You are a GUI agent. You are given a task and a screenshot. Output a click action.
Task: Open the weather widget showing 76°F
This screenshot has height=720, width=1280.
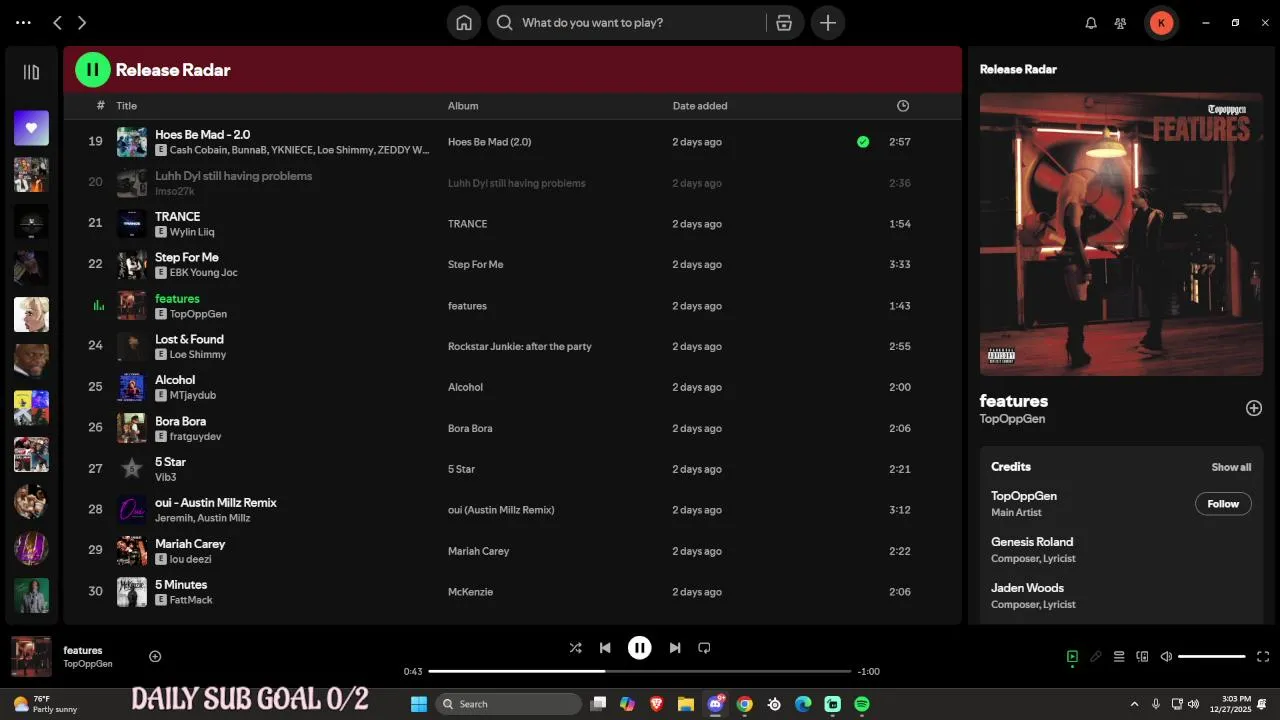click(x=45, y=704)
